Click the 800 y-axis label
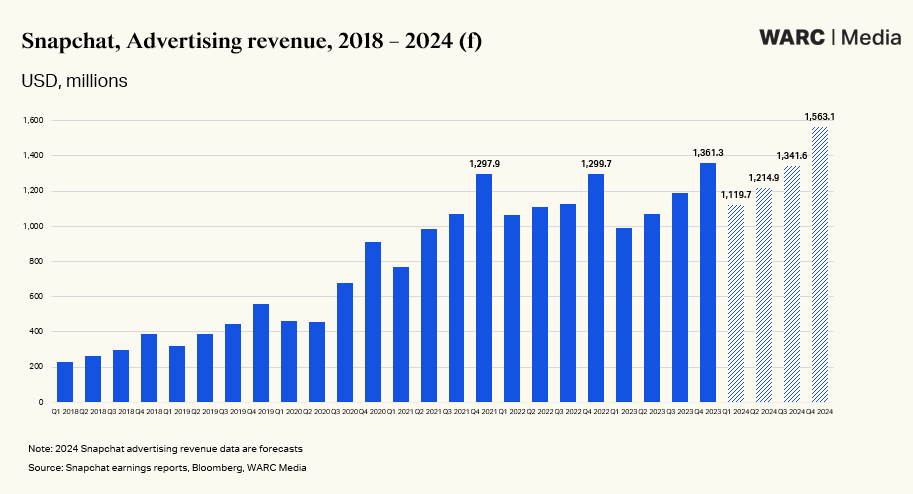 (37, 262)
